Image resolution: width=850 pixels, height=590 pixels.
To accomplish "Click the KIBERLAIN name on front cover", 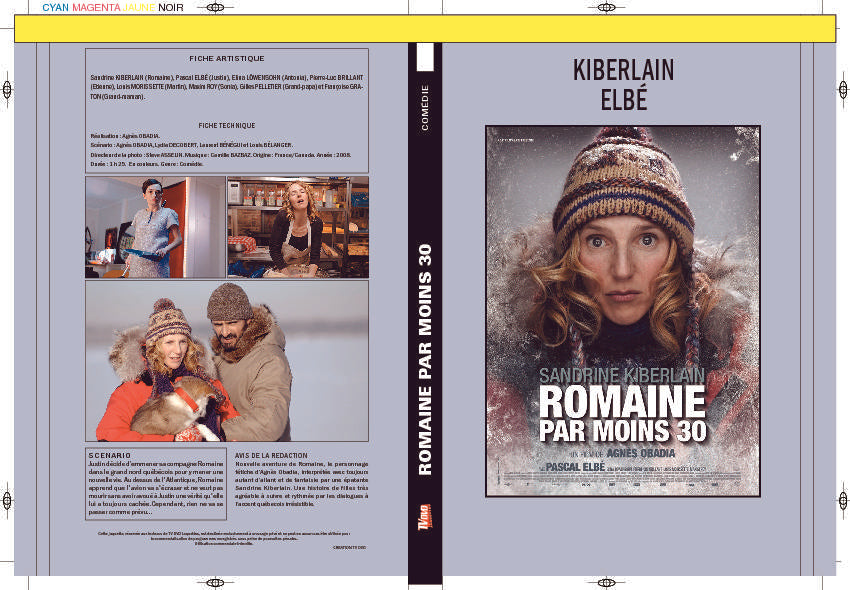I will (623, 70).
